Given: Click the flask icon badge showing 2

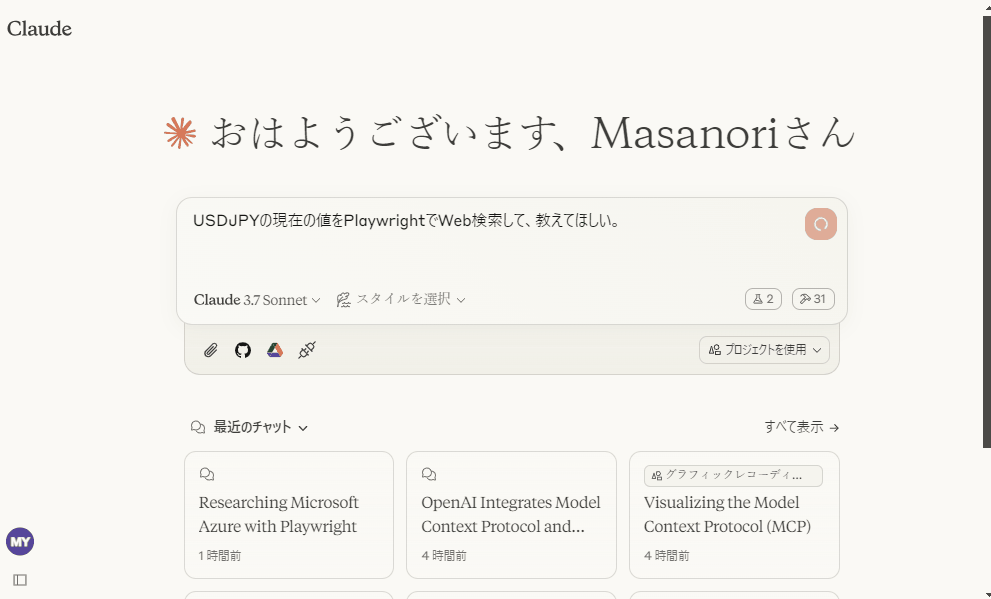Looking at the screenshot, I should point(763,299).
